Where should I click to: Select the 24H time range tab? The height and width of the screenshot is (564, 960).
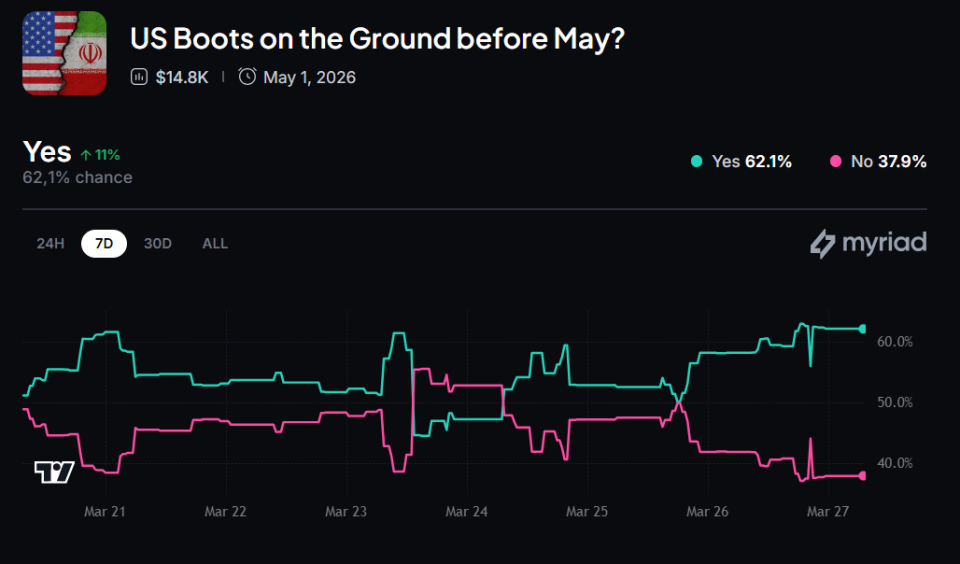tap(50, 243)
